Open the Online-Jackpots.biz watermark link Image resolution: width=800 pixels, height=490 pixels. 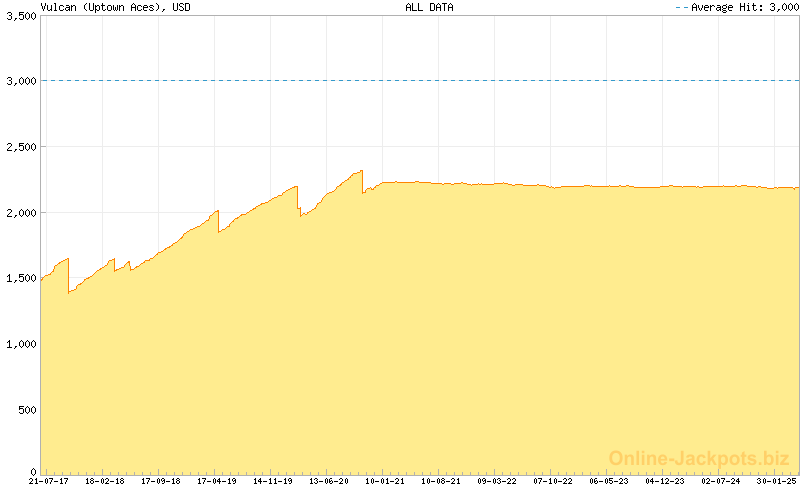pos(699,458)
